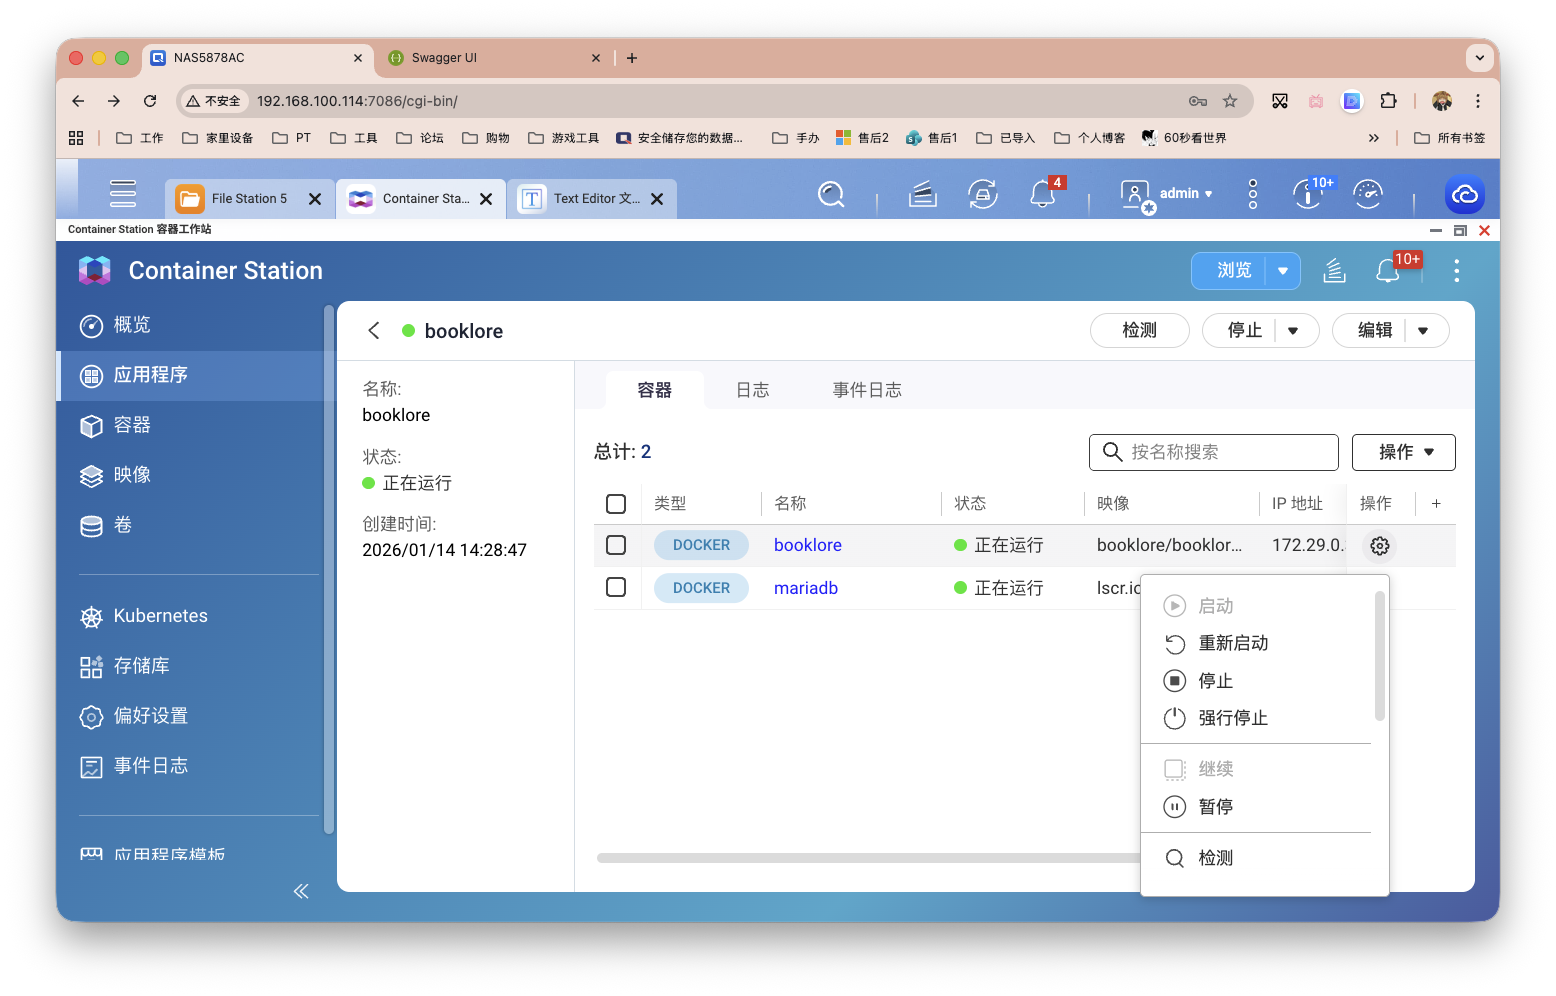Viewport: 1556px width, 996px height.
Task: Open the booklore container link
Action: [x=807, y=545]
